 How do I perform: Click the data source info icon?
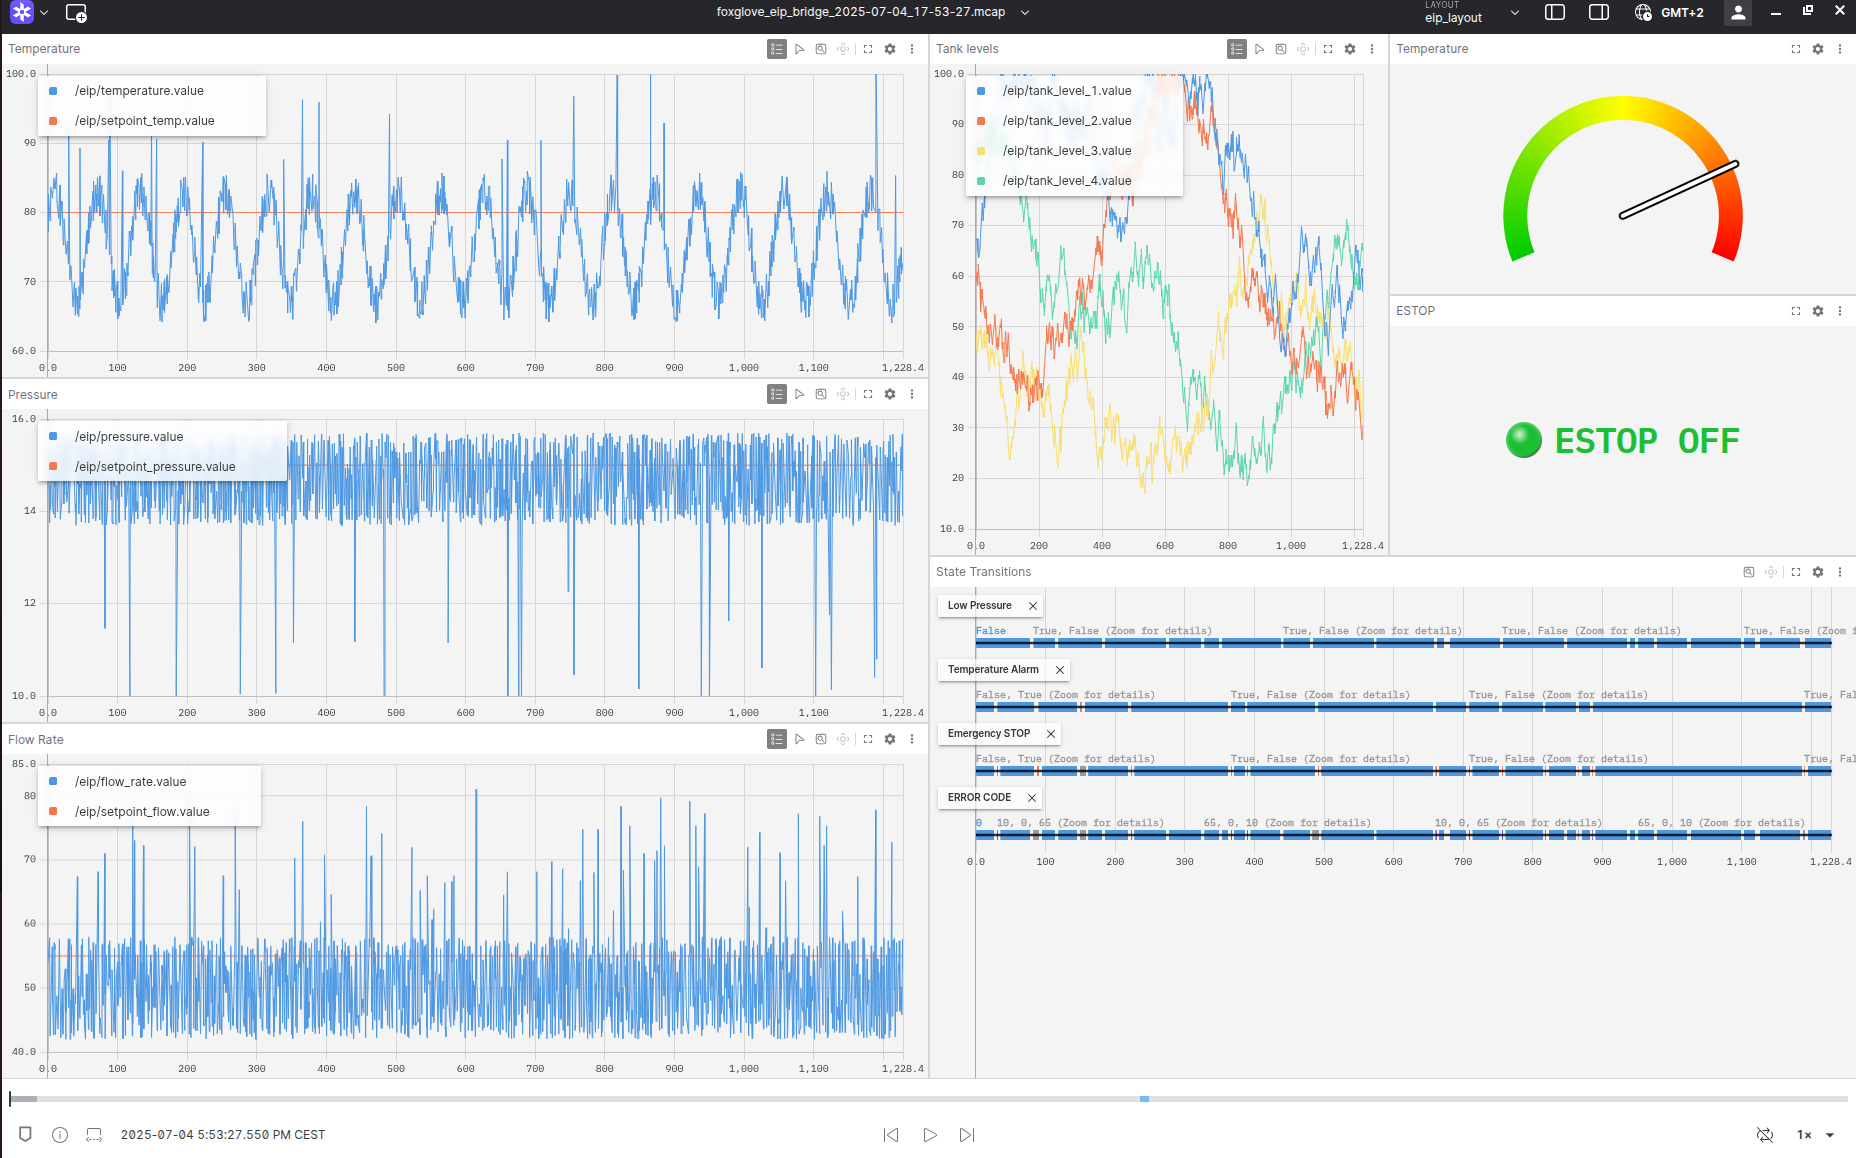coord(60,1135)
